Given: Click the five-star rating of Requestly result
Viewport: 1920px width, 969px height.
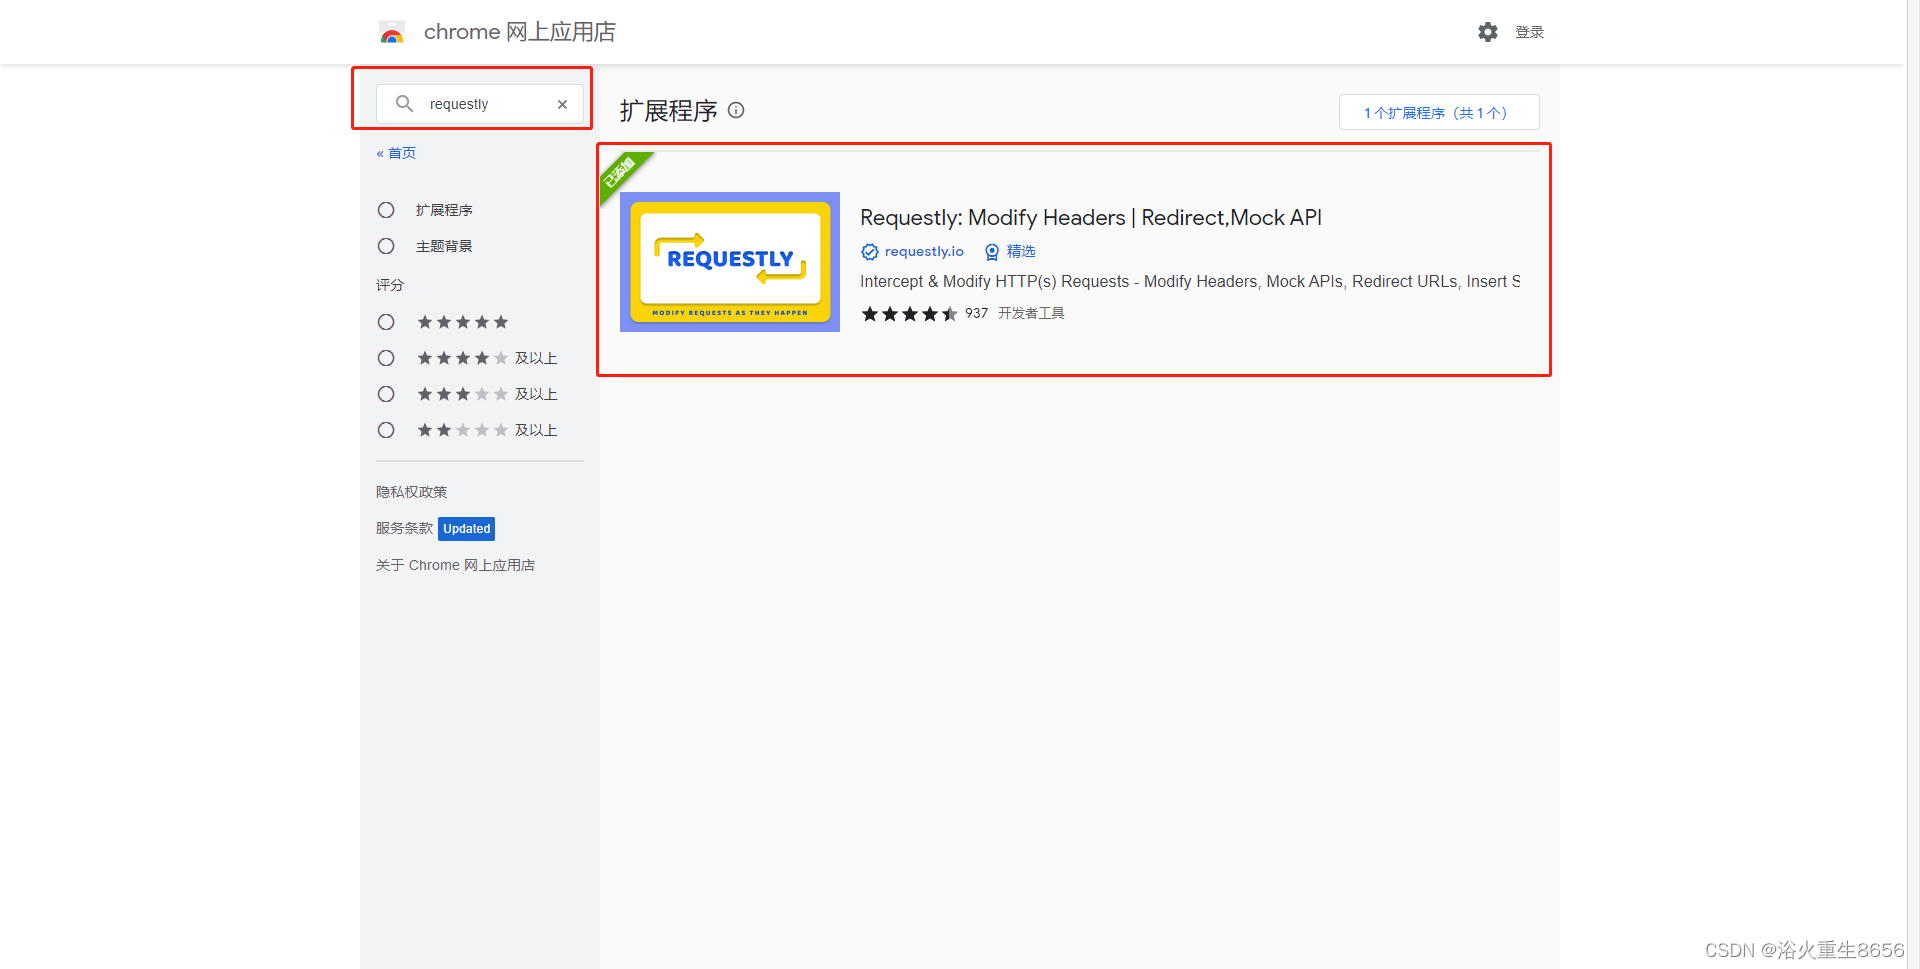Looking at the screenshot, I should pos(909,314).
